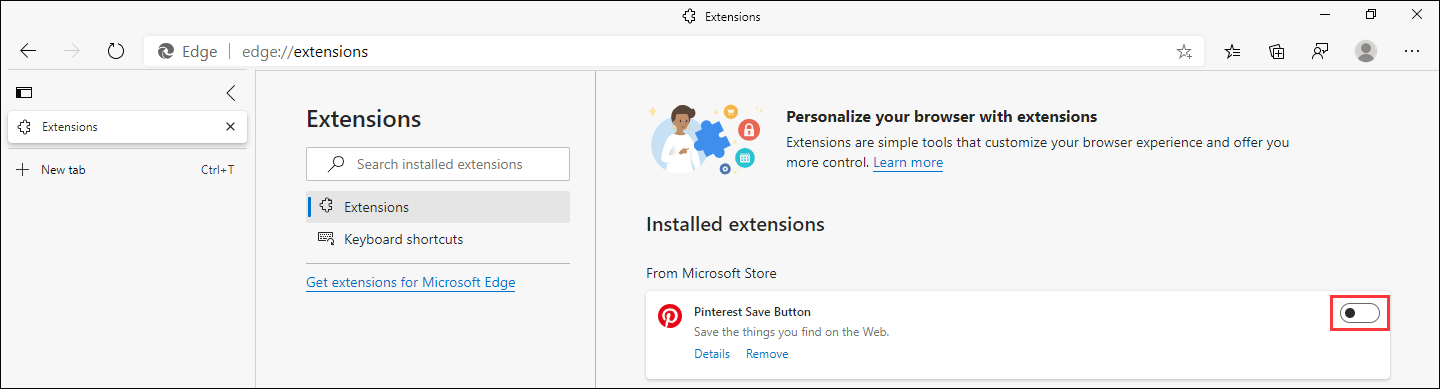Screen dimensions: 1440x389
Task: Click the Edge logo in address bar
Action: [166, 51]
